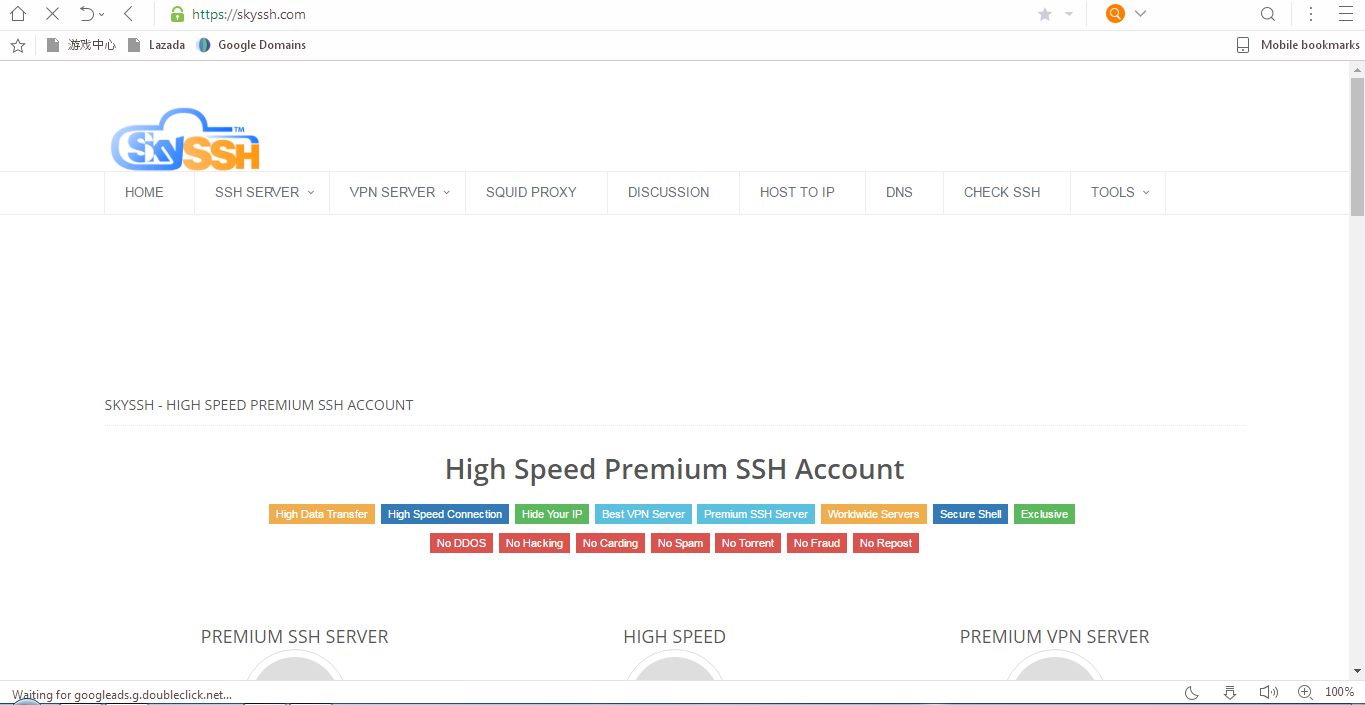Click the No Carding red label
Viewport: 1365px width, 705px height.
click(x=610, y=543)
